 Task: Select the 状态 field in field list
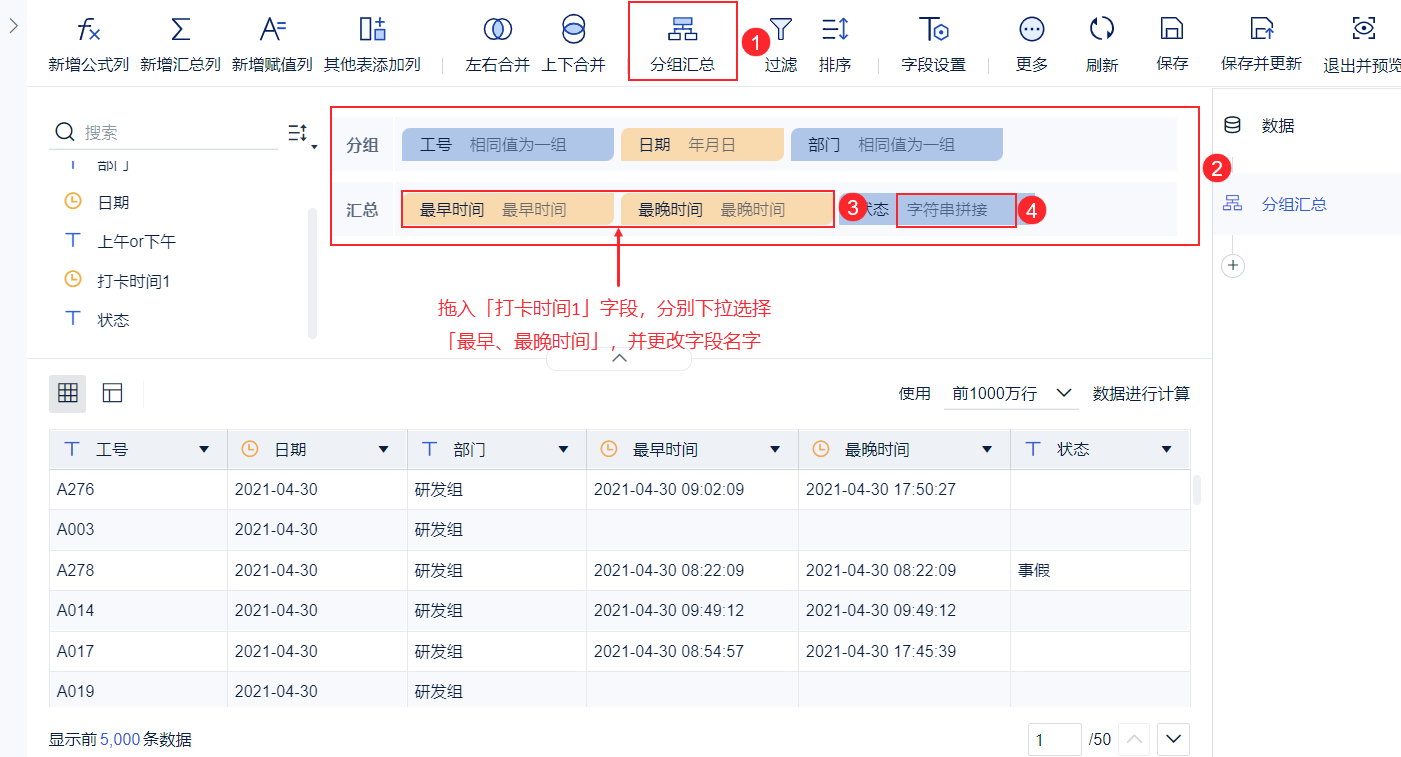click(x=113, y=320)
